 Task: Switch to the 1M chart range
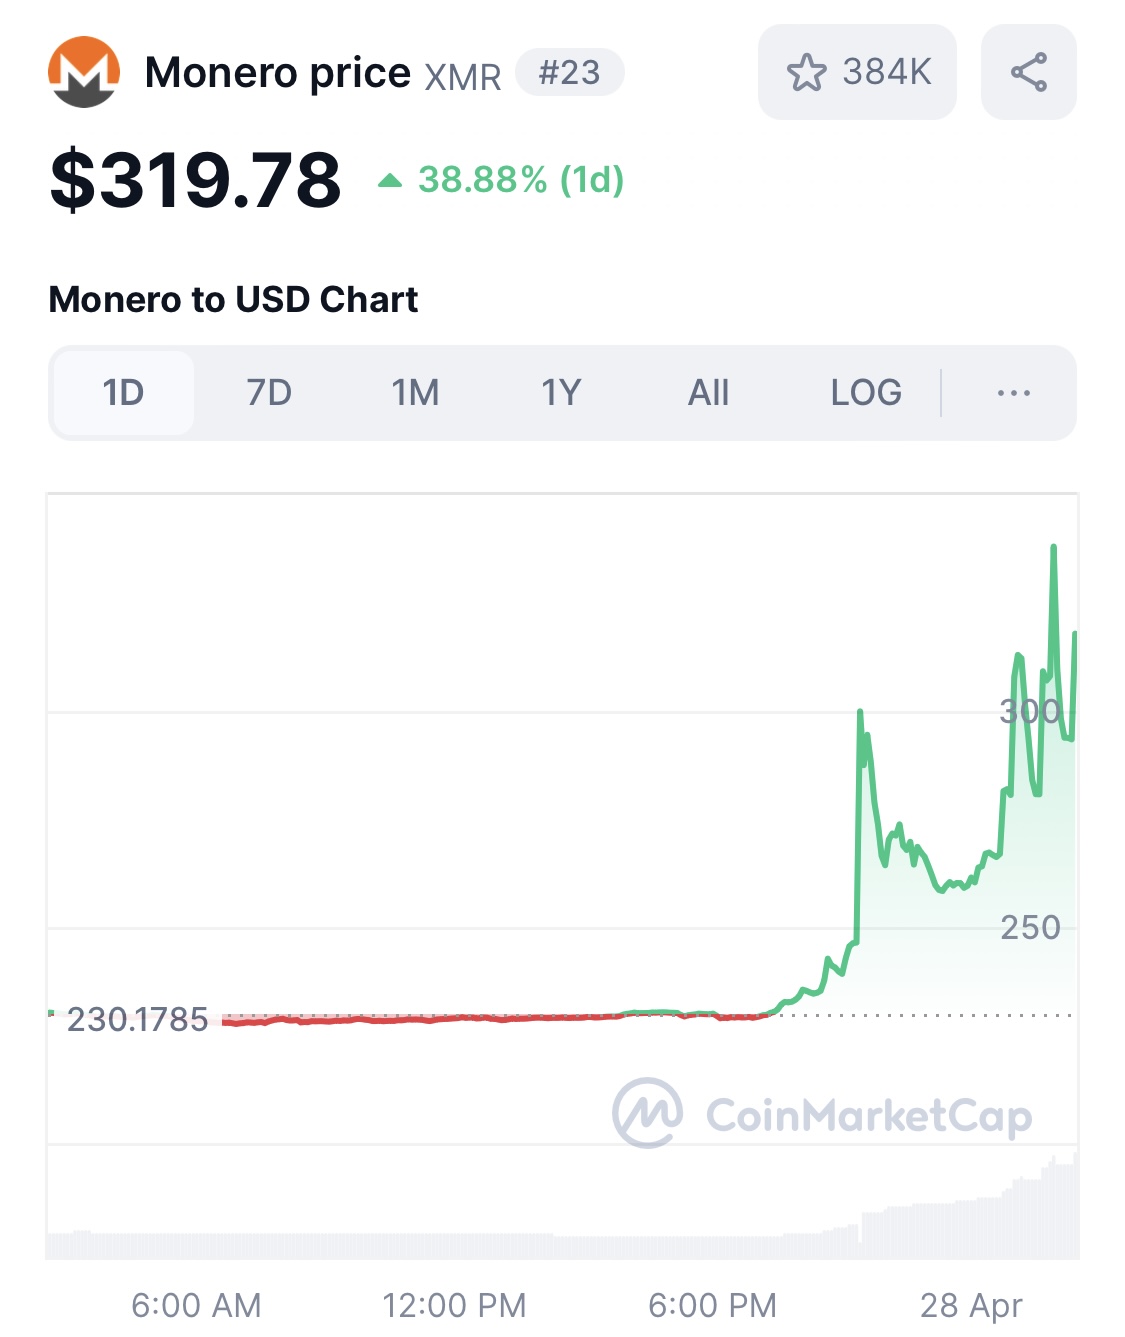point(415,393)
